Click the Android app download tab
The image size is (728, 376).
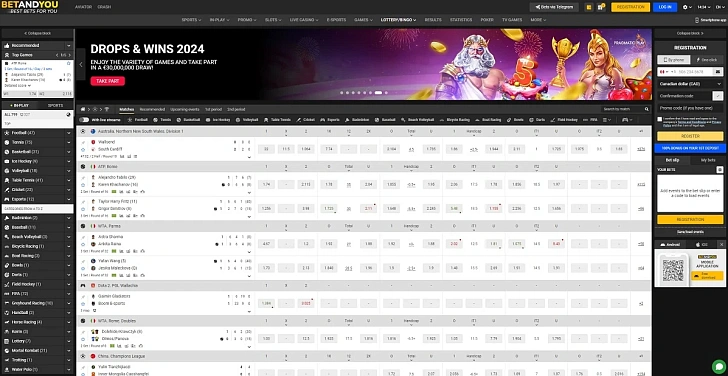click(671, 244)
